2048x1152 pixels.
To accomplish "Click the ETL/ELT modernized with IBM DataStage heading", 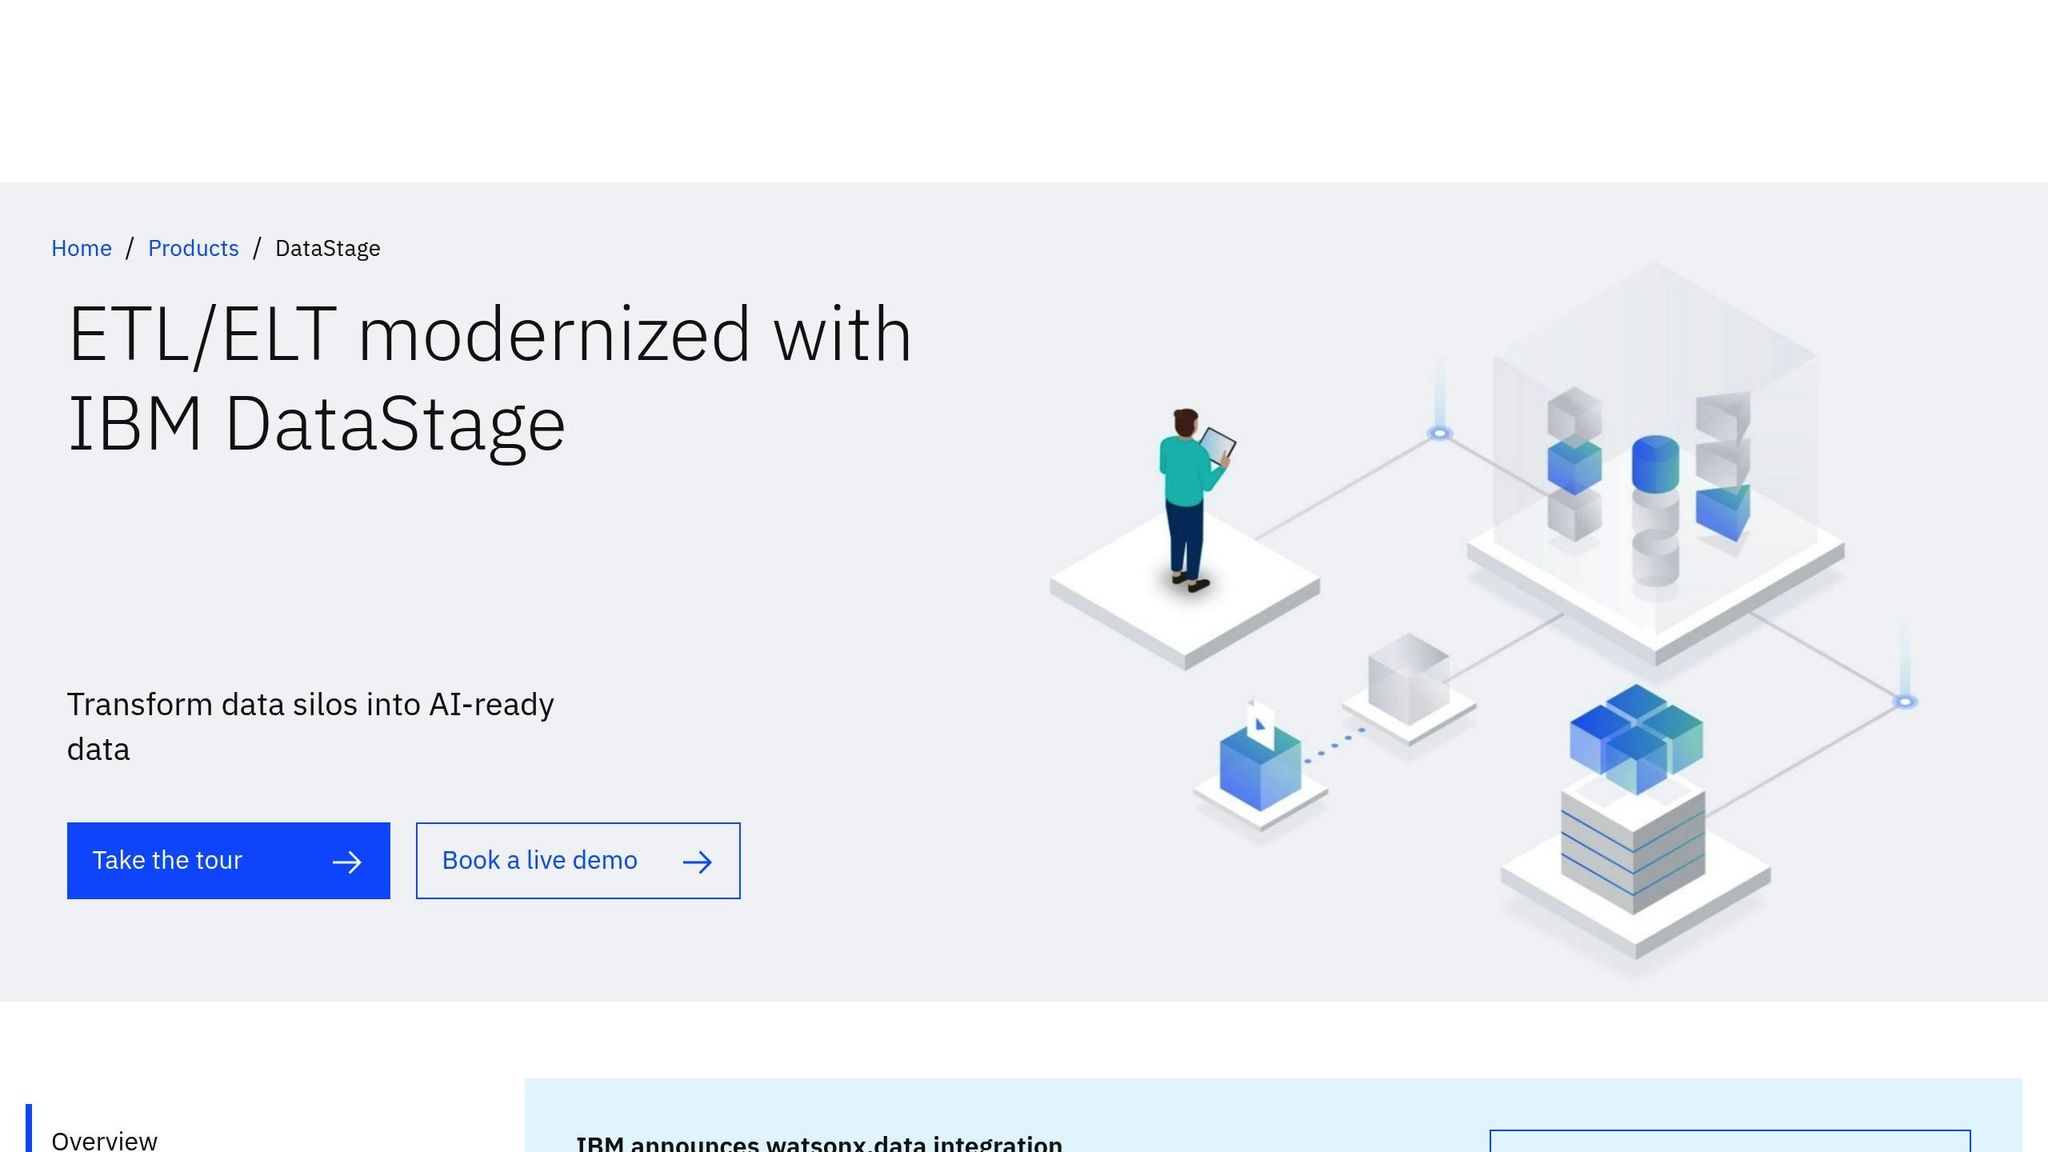I will pos(490,378).
